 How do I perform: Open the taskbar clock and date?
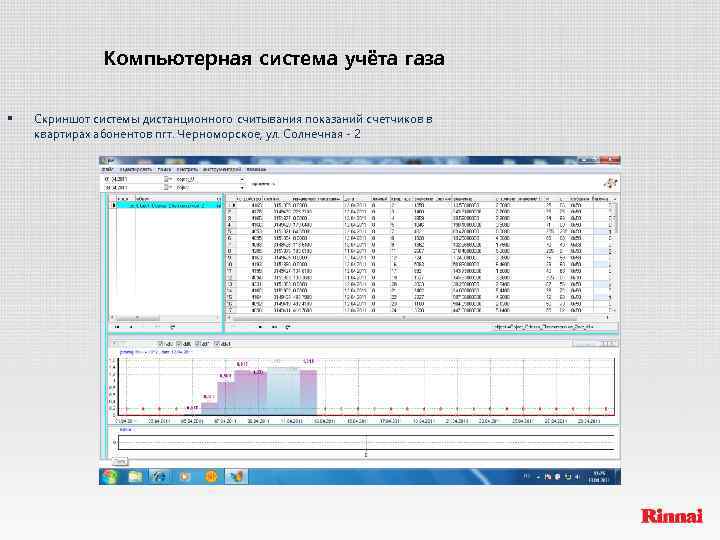point(599,477)
